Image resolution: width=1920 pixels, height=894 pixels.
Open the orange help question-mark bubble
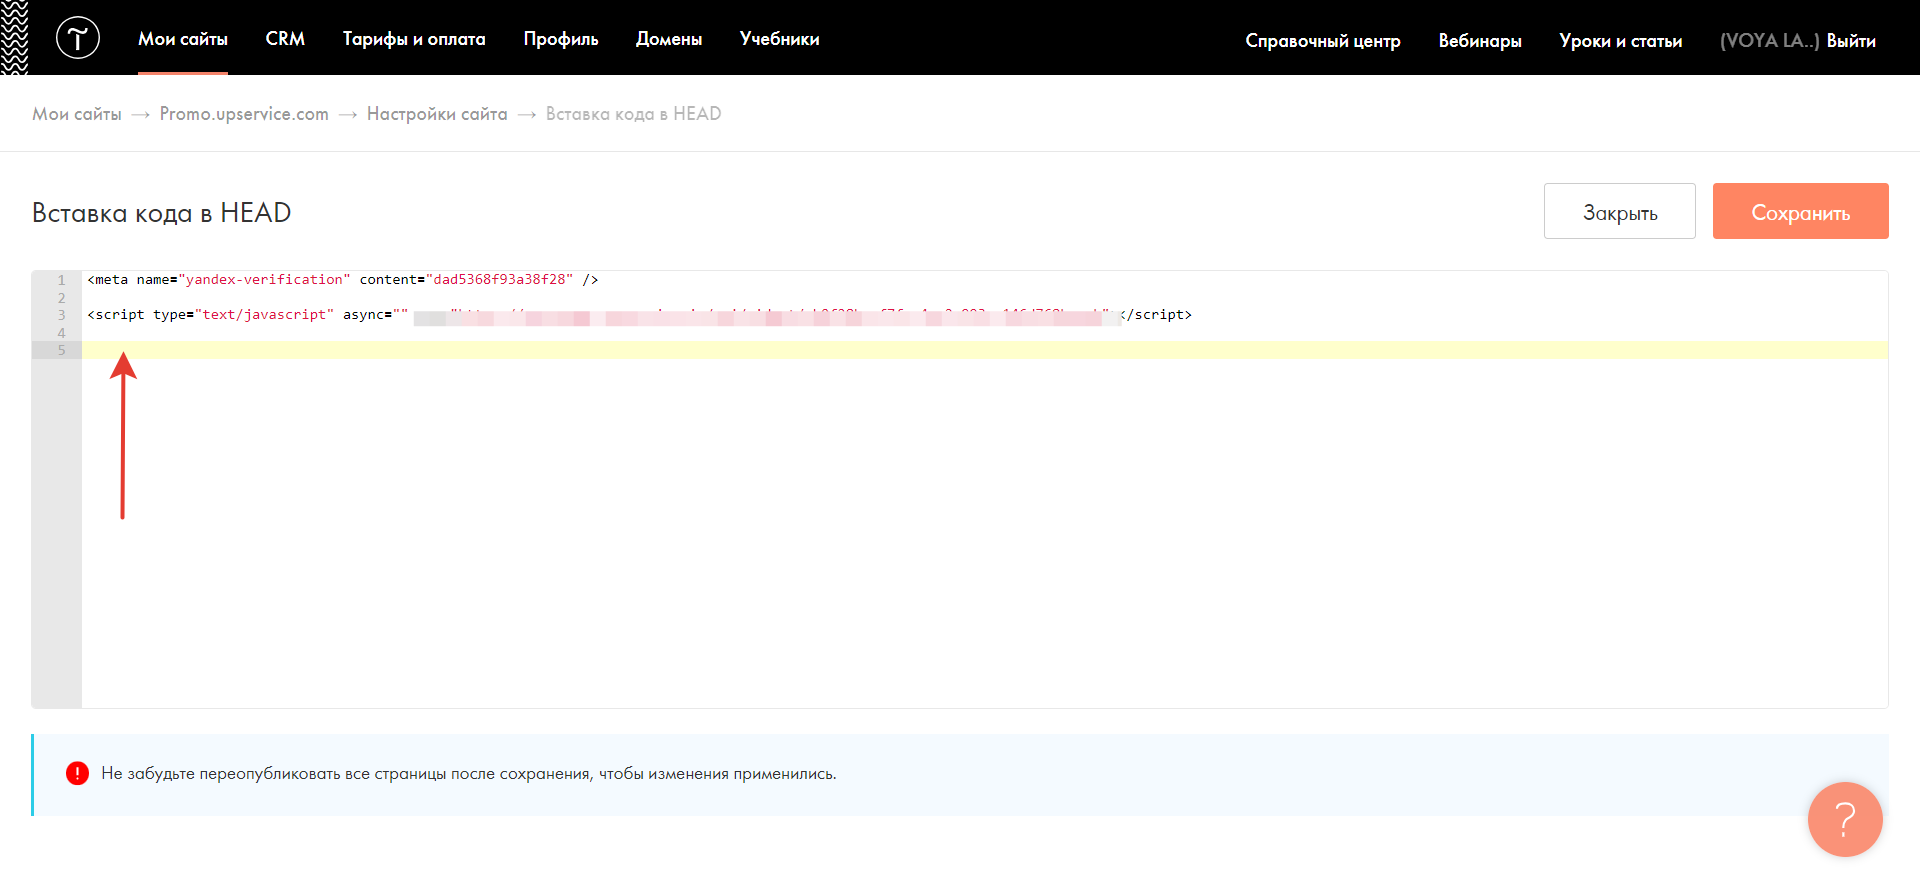pos(1845,819)
